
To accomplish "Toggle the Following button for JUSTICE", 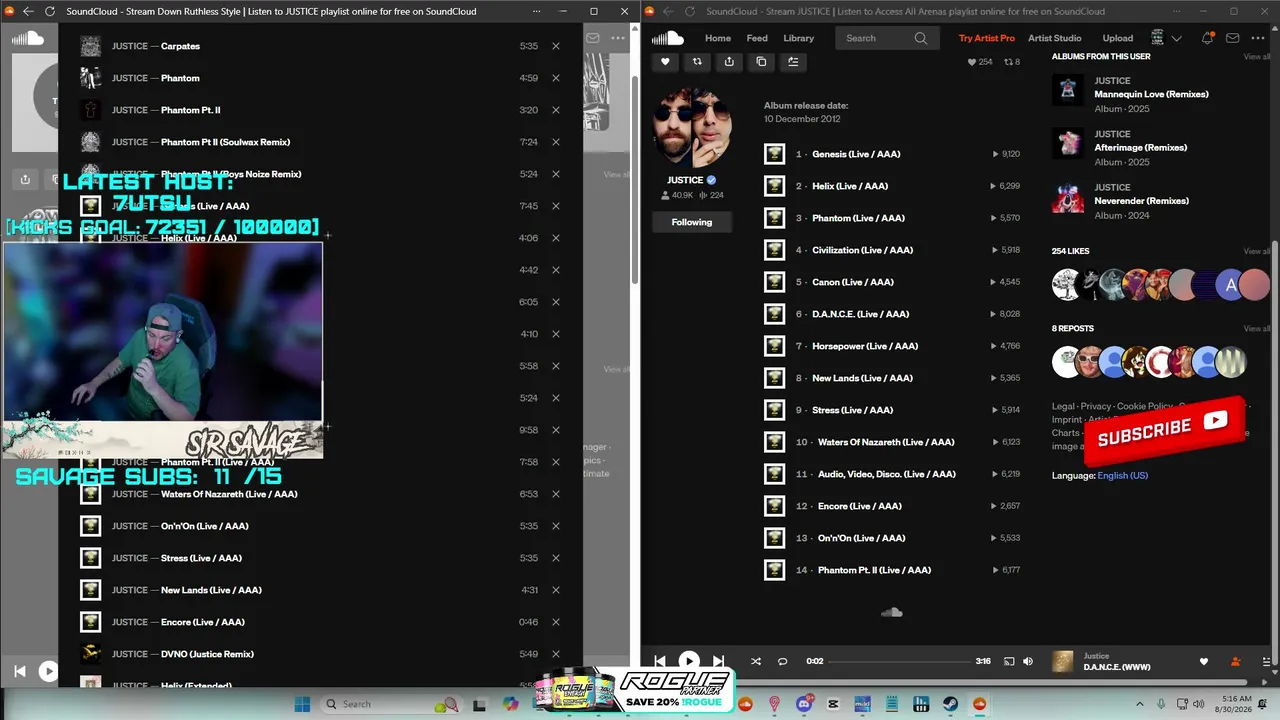I will pyautogui.click(x=692, y=222).
